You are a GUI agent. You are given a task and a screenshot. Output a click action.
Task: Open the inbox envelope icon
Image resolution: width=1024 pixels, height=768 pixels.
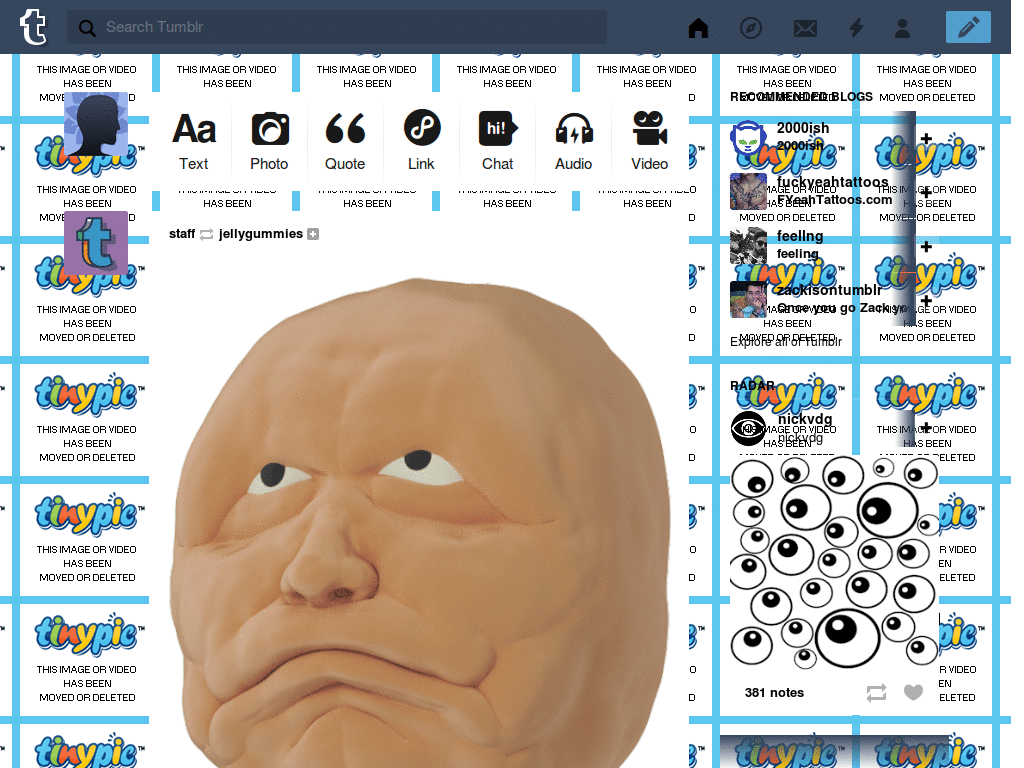[805, 28]
